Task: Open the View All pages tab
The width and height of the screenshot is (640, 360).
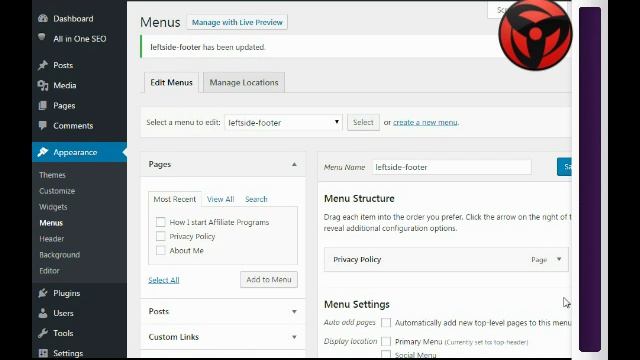Action: [220, 199]
